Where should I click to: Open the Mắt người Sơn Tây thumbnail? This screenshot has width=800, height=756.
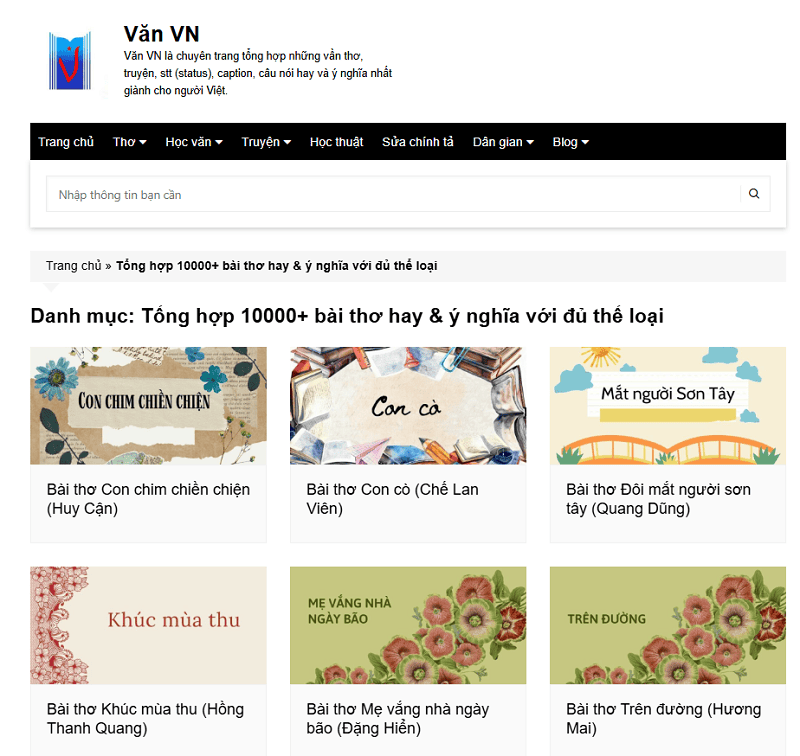coord(668,406)
